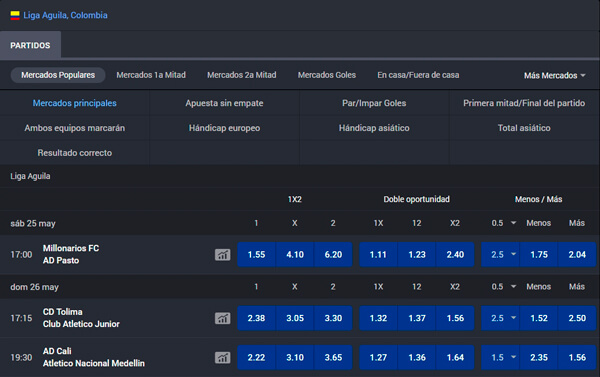Bet Club Atletico Junior win at 3.30
This screenshot has width=600, height=377.
(333, 318)
